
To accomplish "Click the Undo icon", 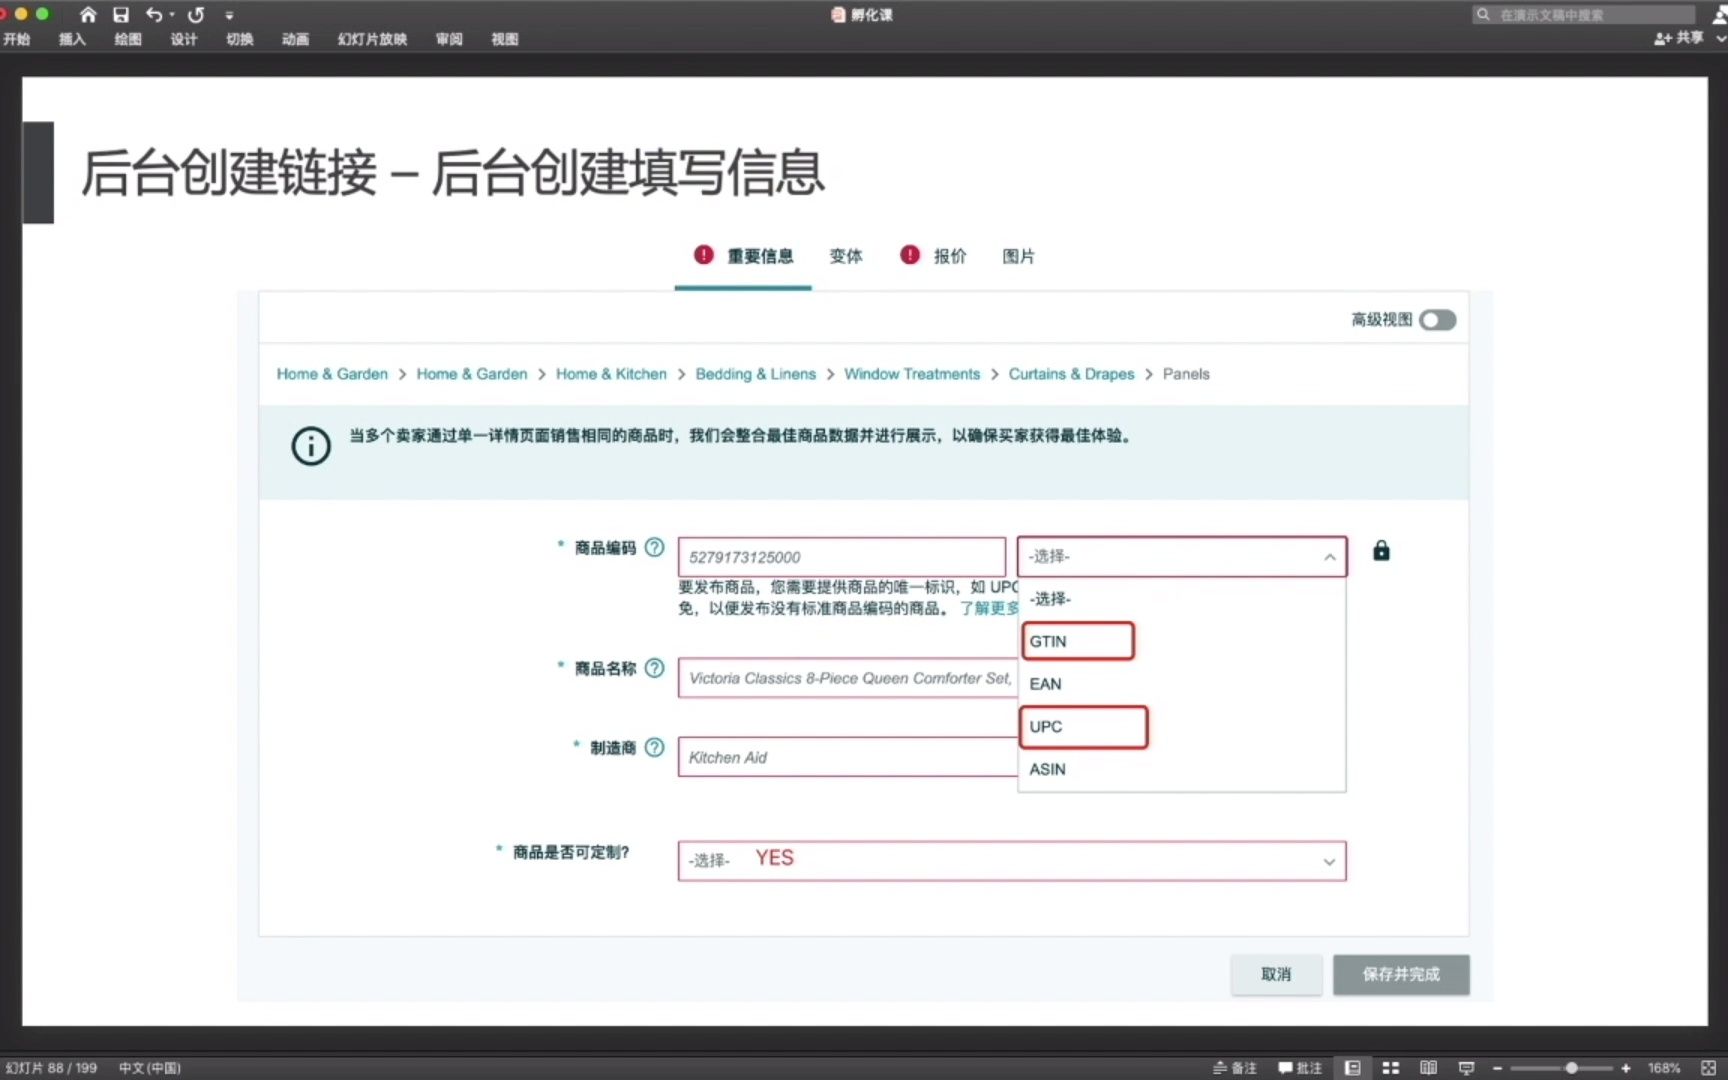I will [152, 14].
